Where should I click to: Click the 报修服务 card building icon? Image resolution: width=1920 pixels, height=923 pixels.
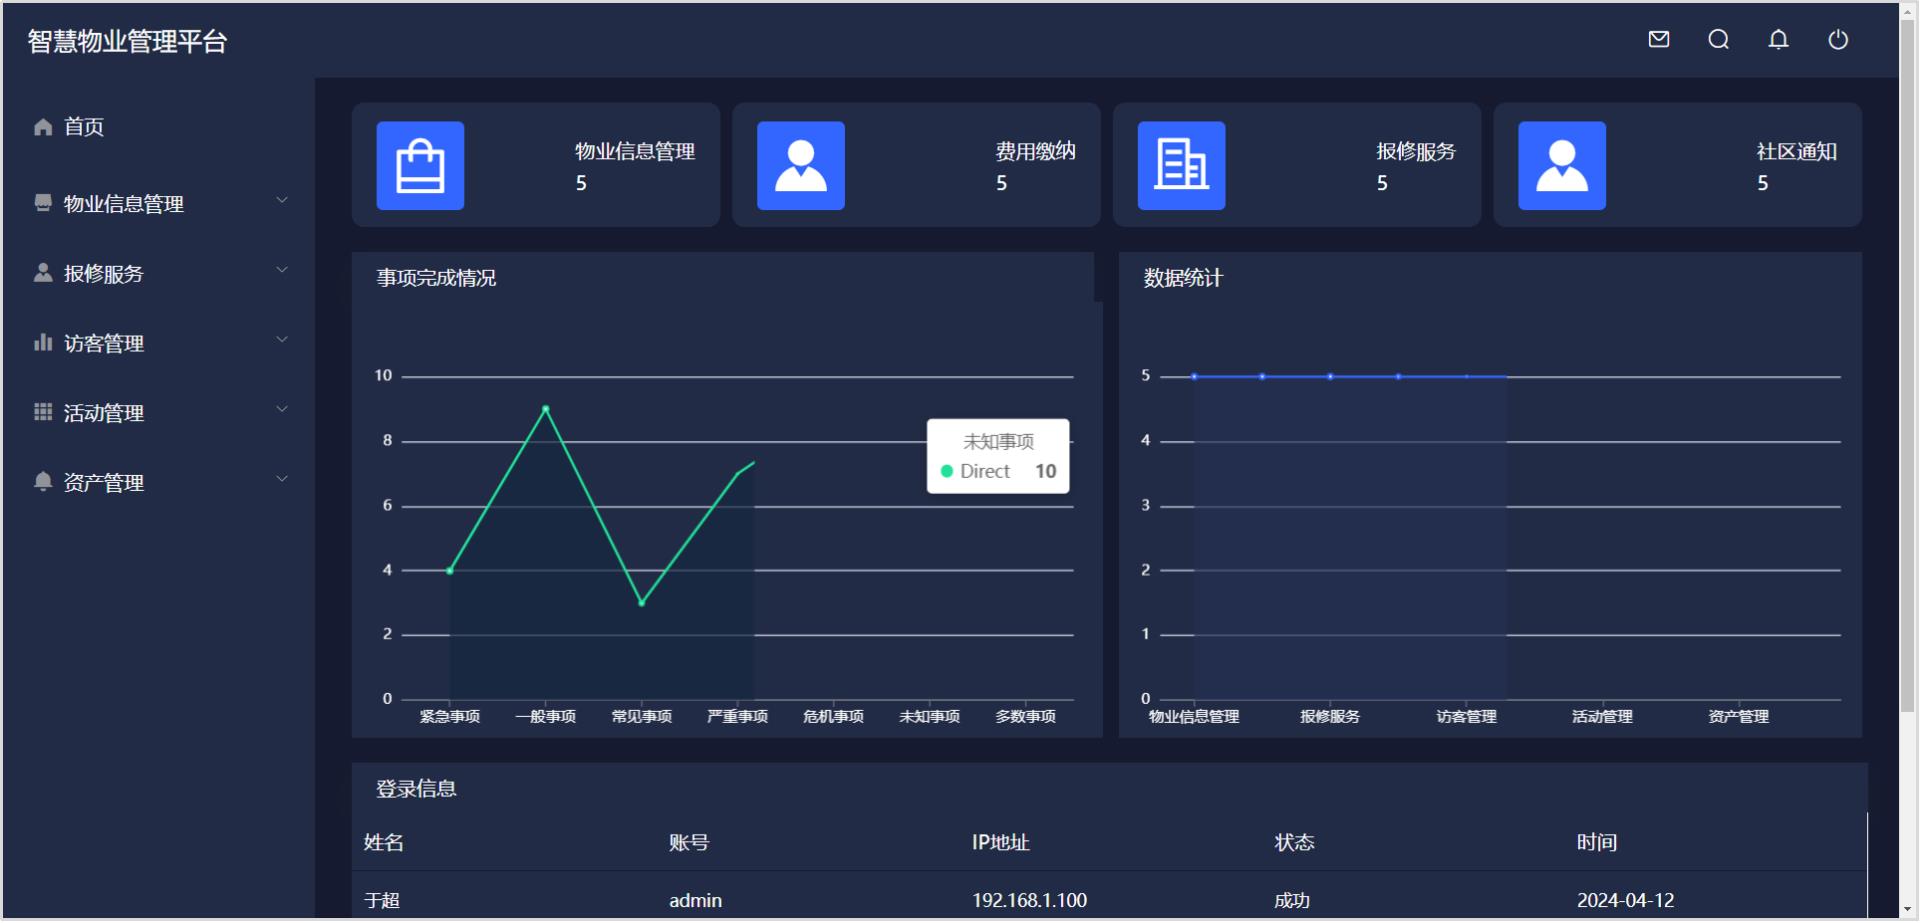click(x=1182, y=166)
